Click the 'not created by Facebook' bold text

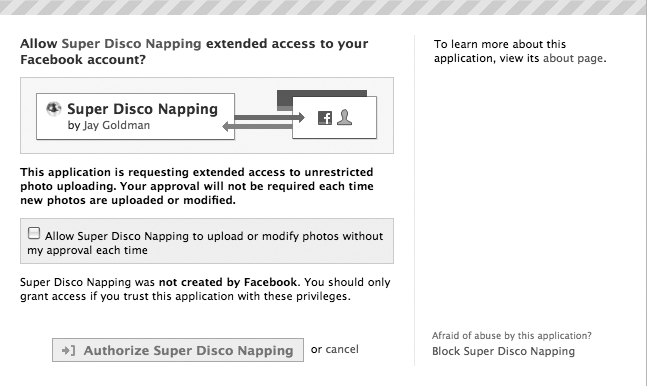228,282
